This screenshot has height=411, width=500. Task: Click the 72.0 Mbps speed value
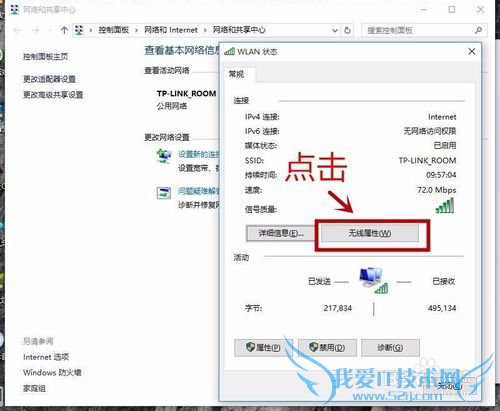(437, 190)
